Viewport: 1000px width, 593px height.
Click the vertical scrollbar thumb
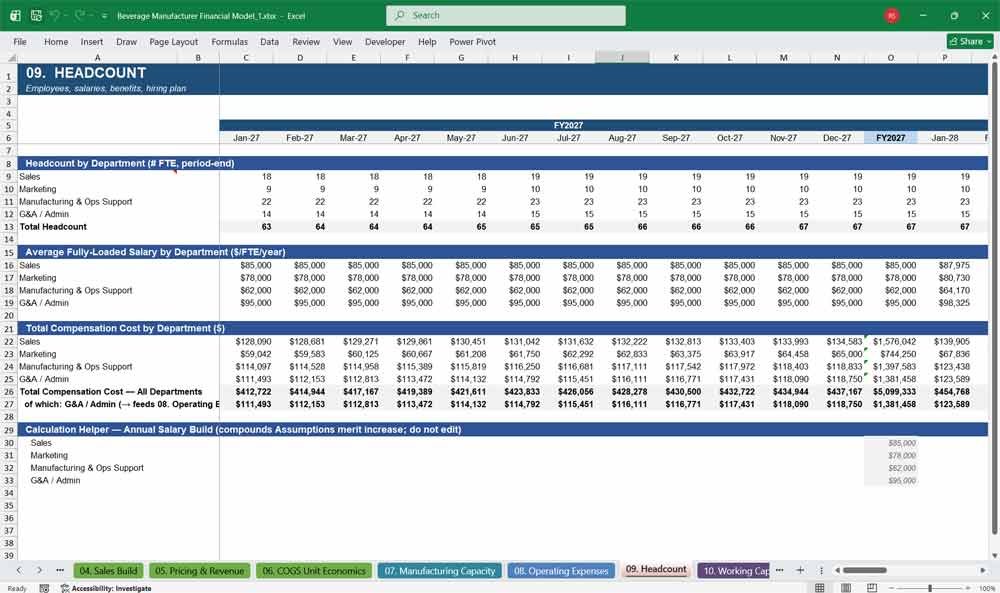[x=994, y=298]
